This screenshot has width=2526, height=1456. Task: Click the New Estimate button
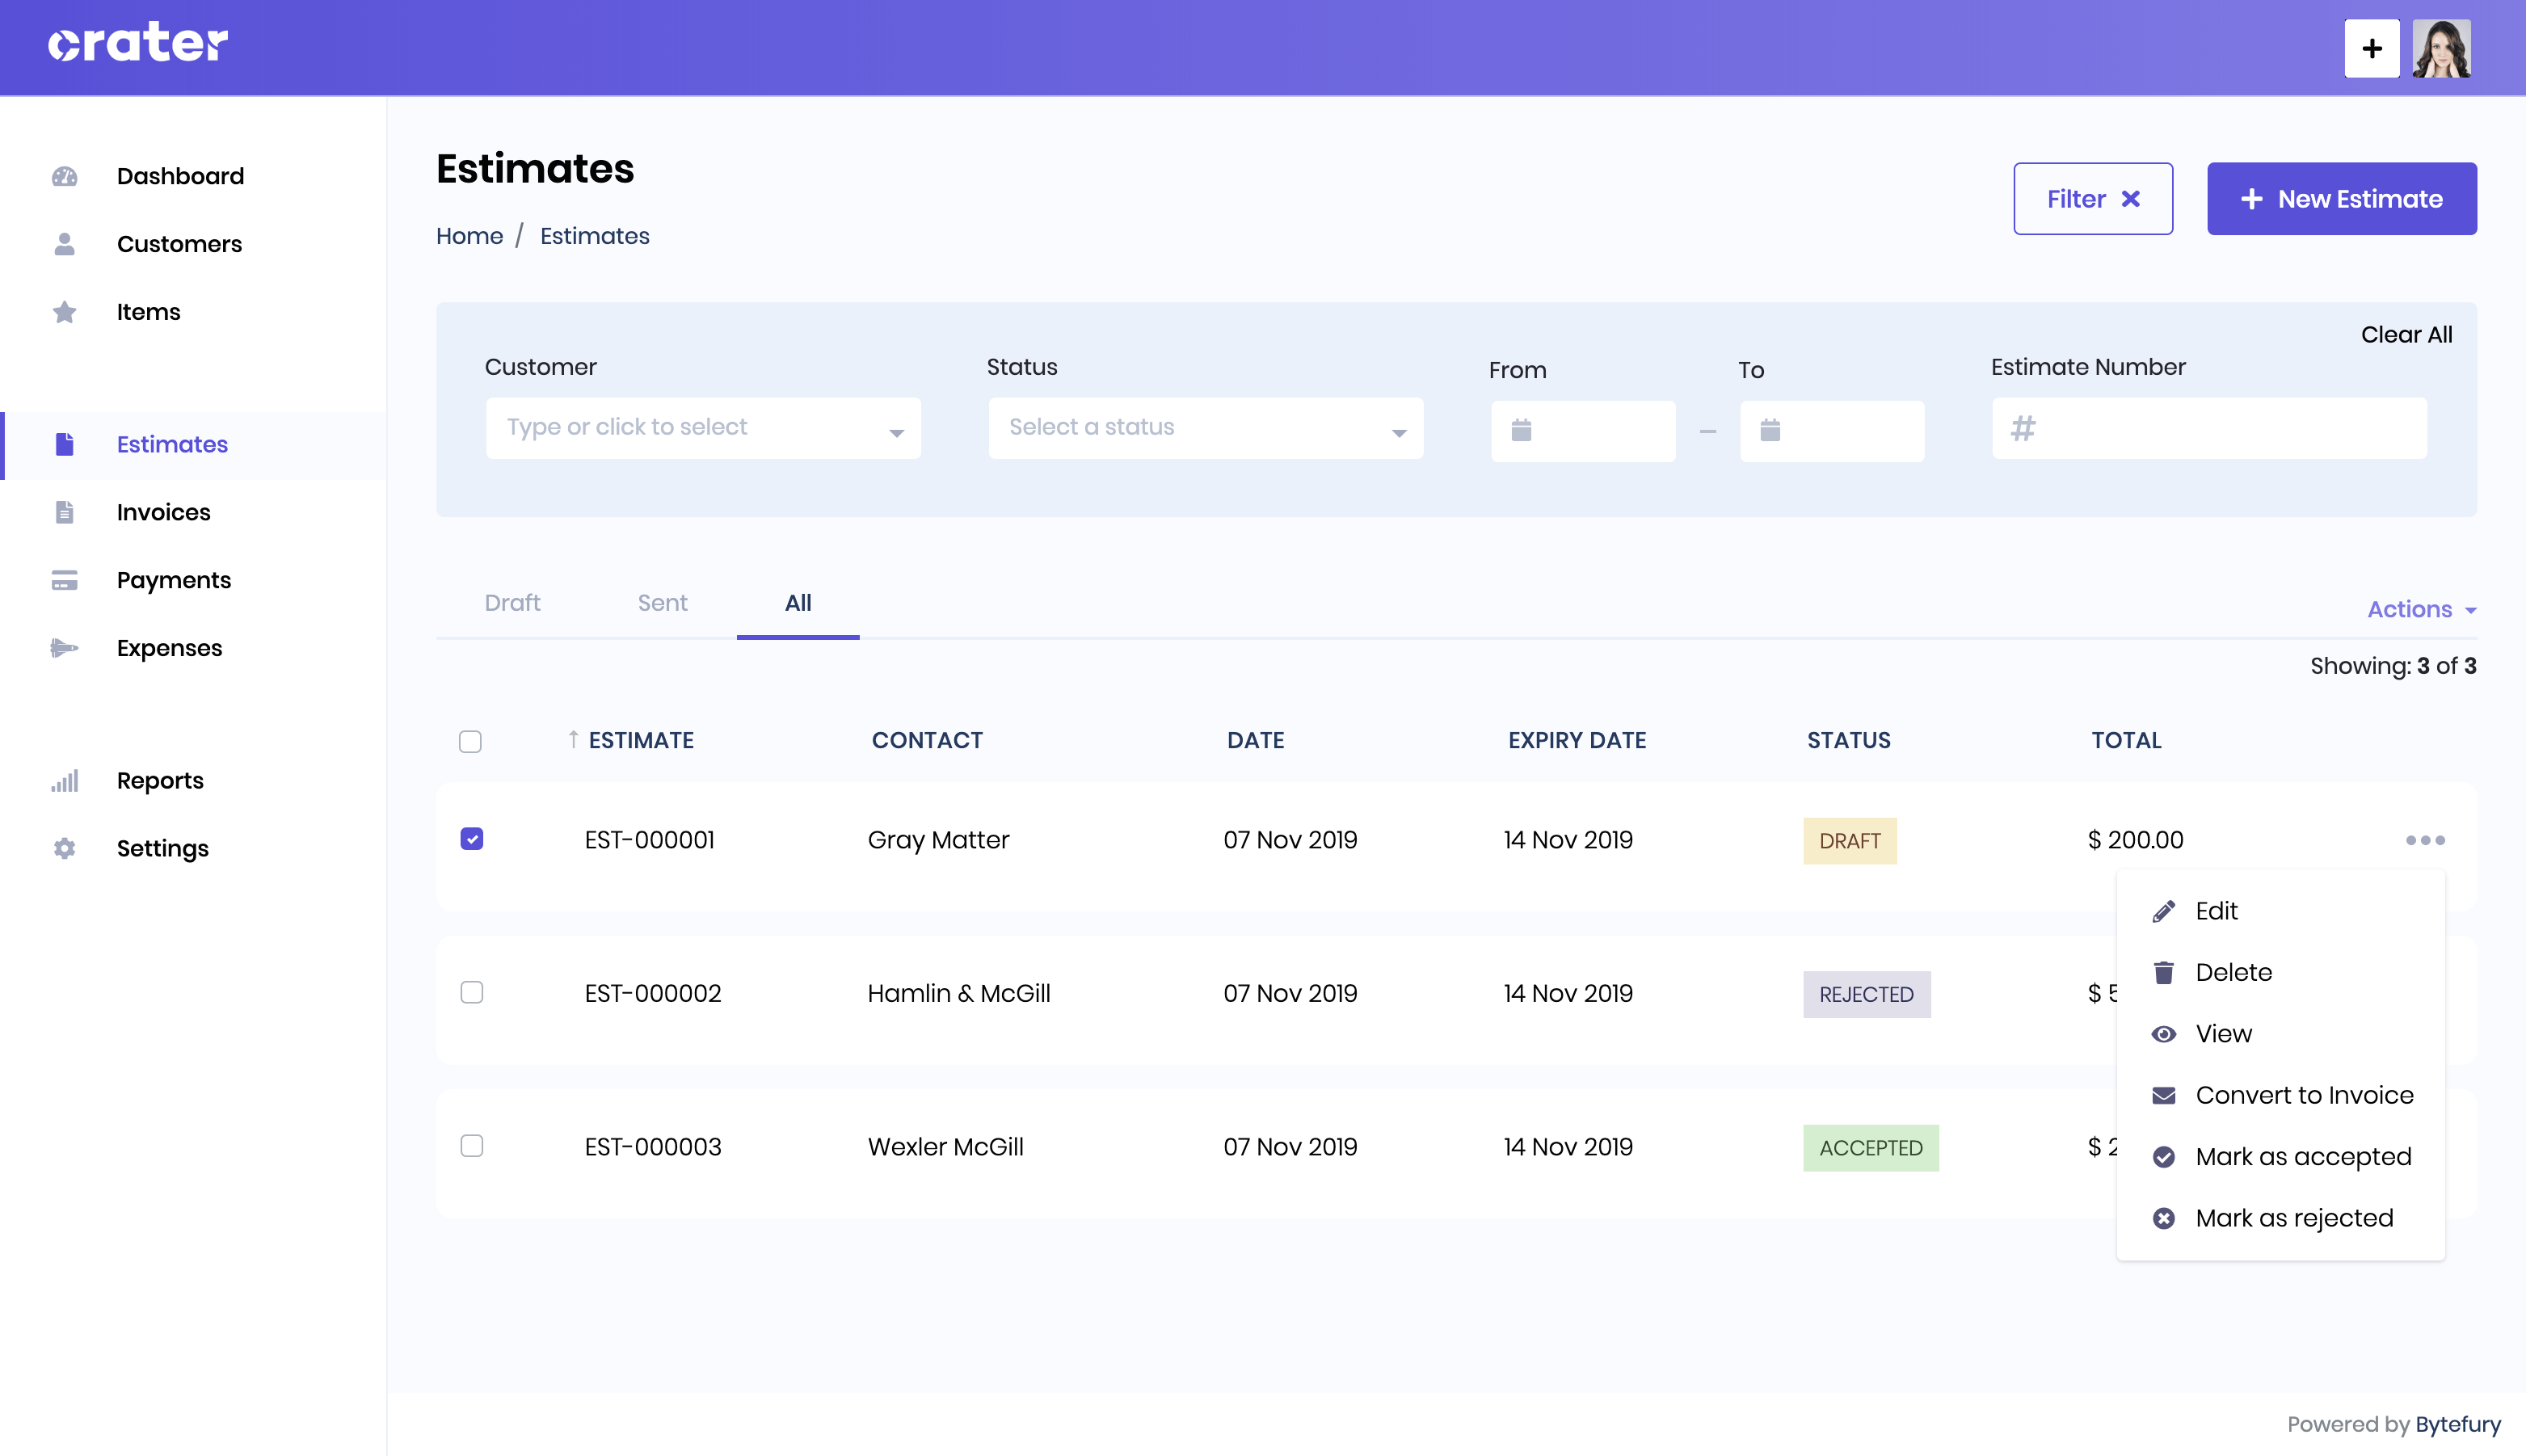(x=2342, y=198)
